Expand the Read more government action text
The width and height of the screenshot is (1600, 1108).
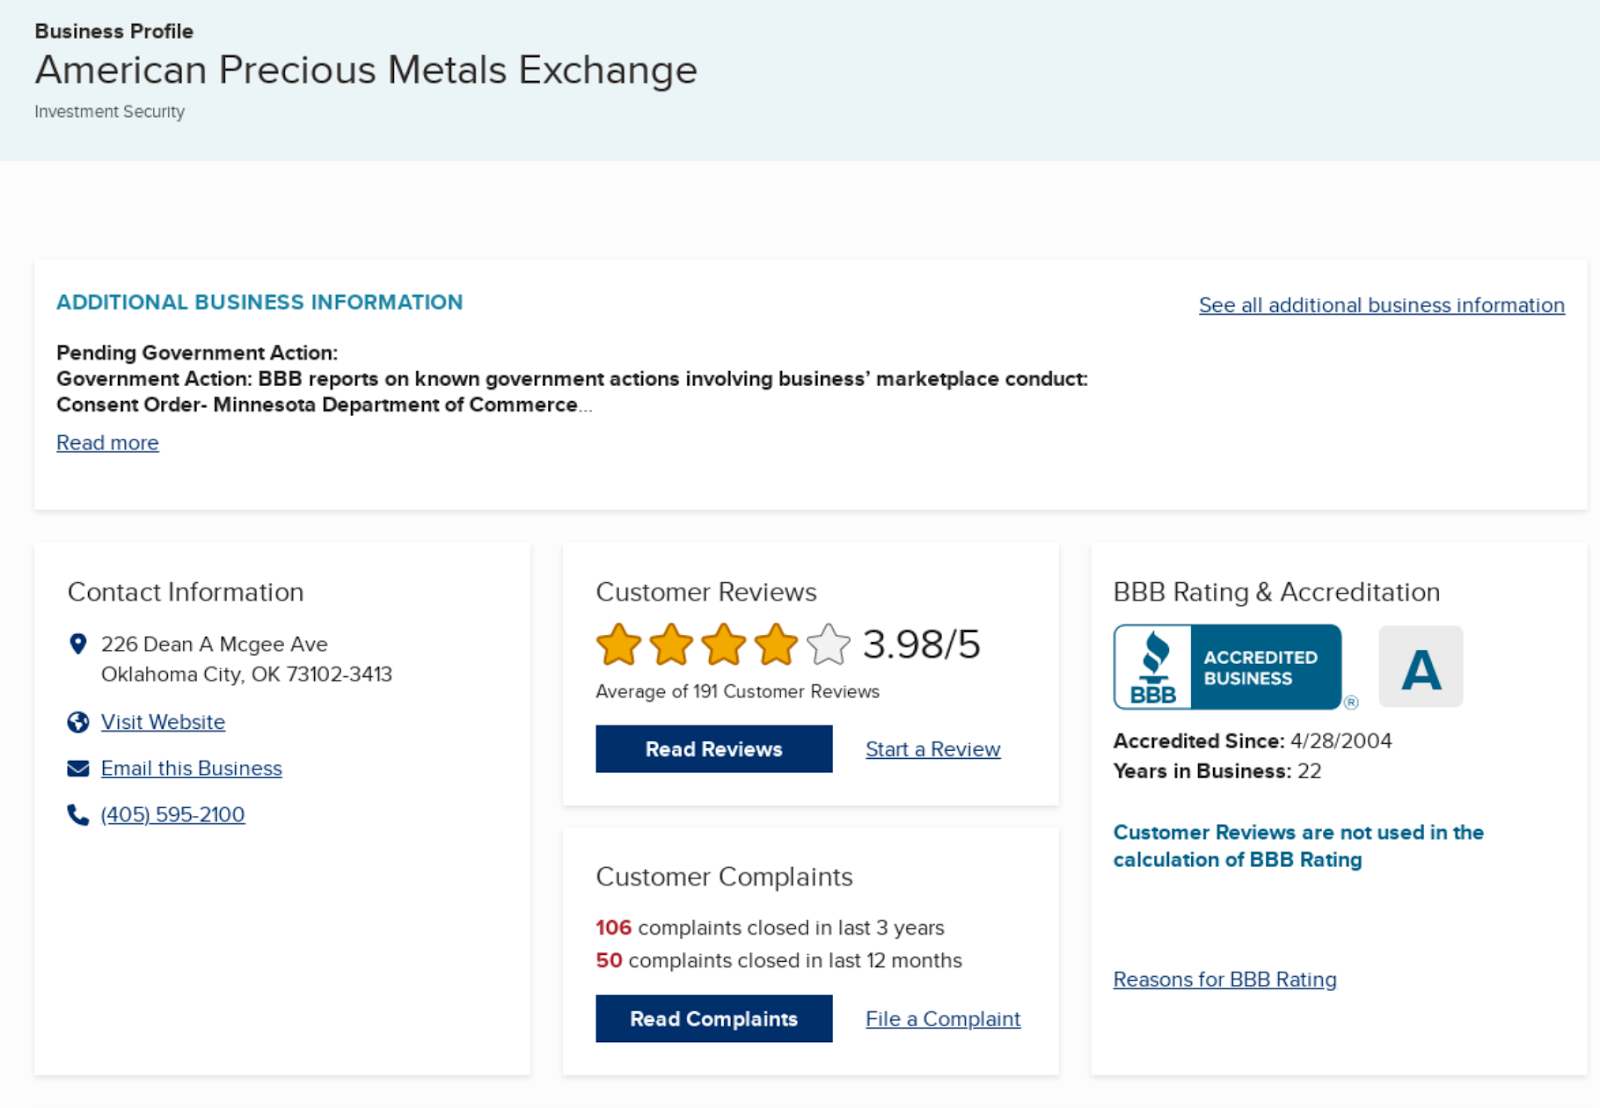pyautogui.click(x=107, y=443)
